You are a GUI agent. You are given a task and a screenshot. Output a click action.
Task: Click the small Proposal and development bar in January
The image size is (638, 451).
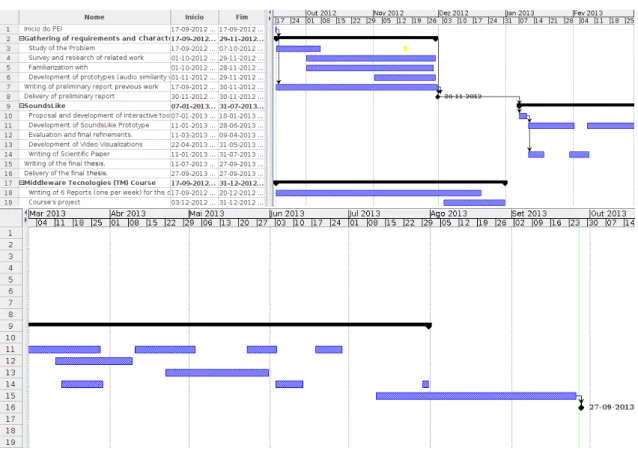coord(523,116)
